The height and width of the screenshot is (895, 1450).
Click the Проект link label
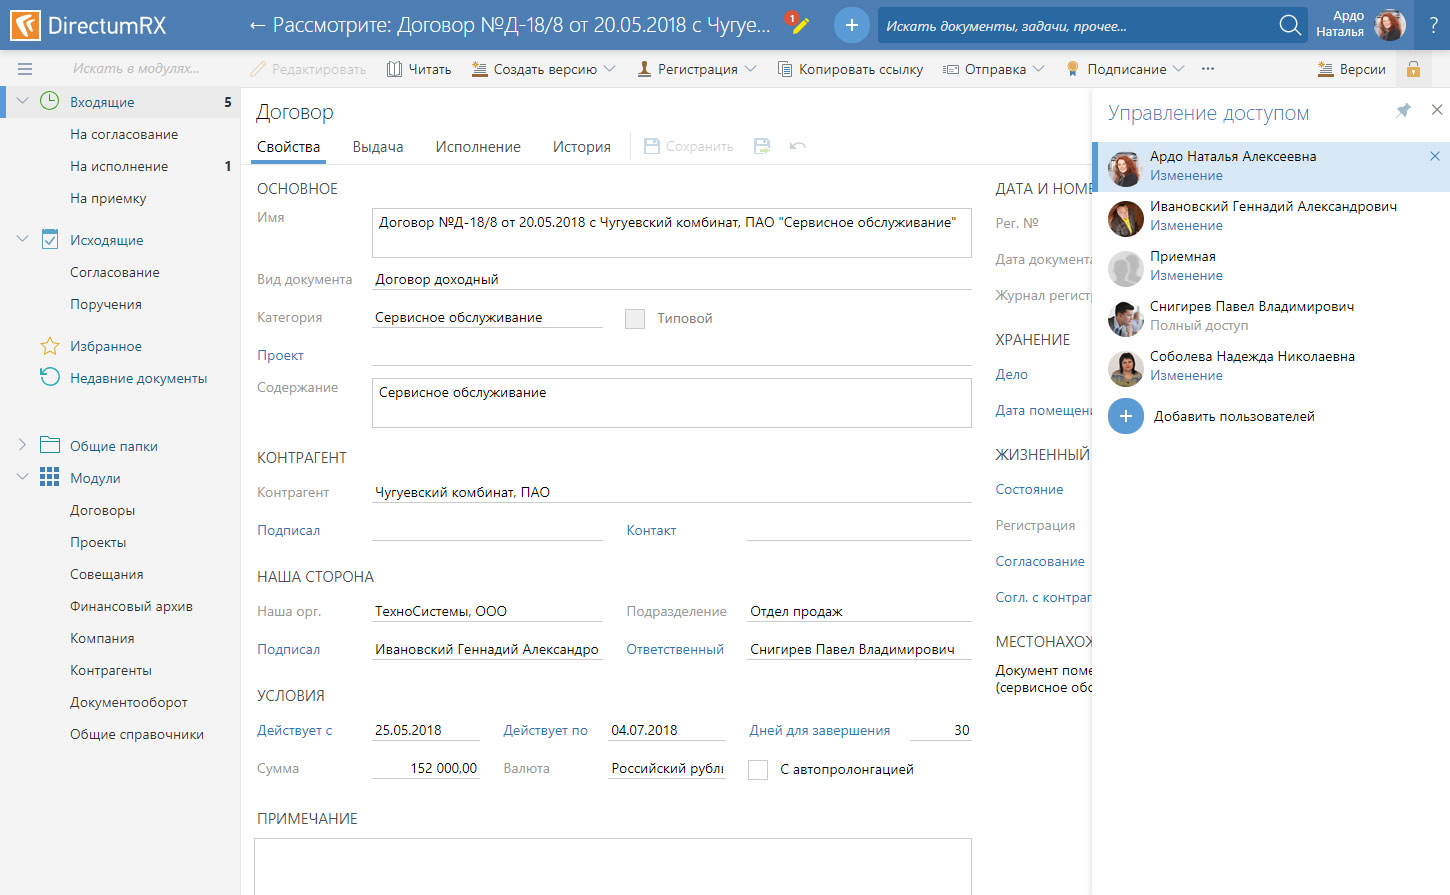280,355
